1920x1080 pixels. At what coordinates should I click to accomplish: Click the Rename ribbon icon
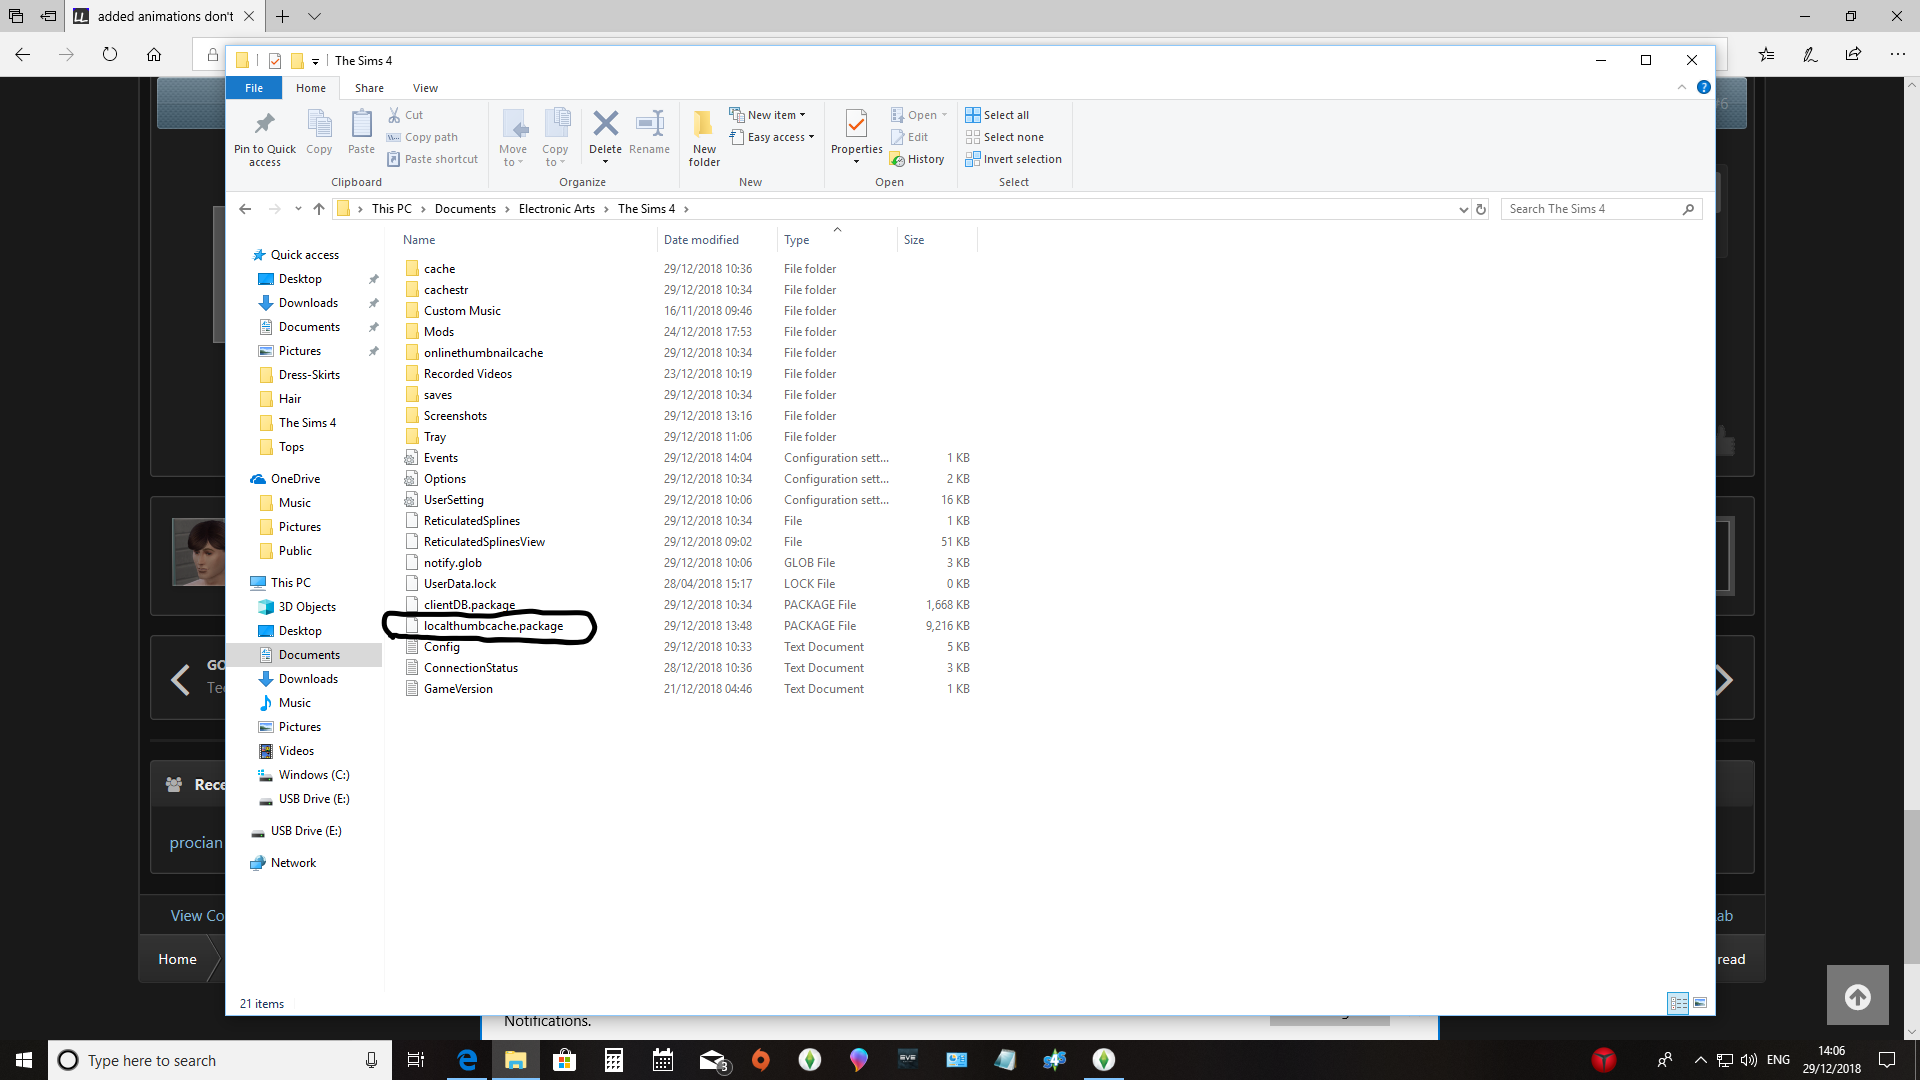[x=650, y=124]
